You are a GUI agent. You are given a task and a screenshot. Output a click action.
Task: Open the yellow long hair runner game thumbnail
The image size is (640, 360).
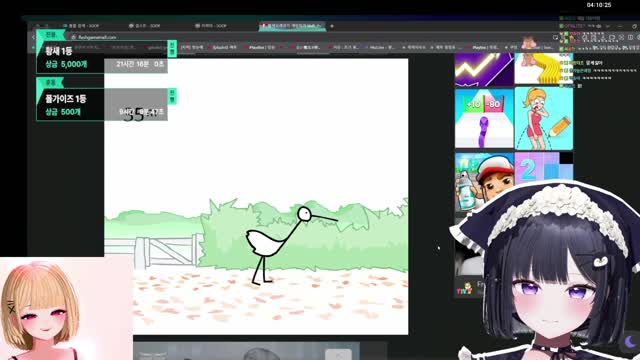tap(543, 69)
